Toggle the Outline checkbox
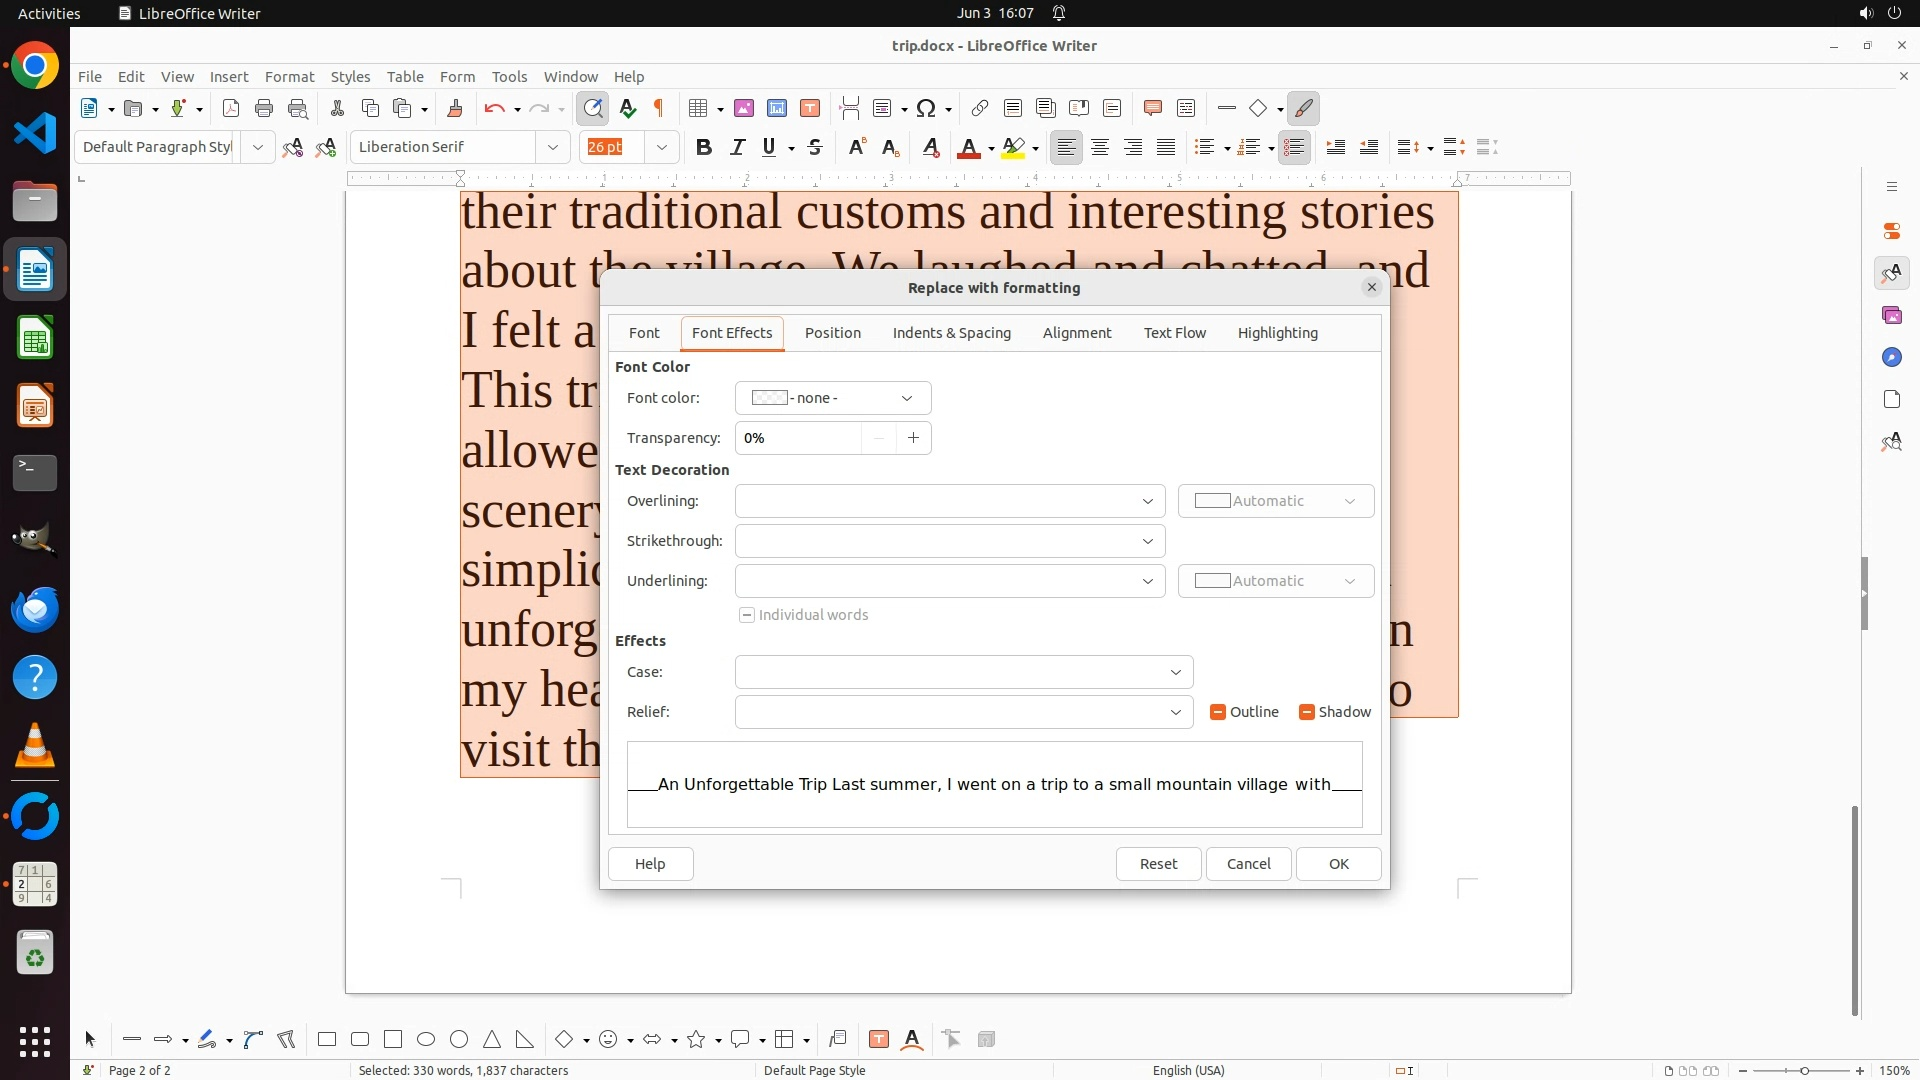Image resolution: width=1920 pixels, height=1080 pixels. 1217,712
